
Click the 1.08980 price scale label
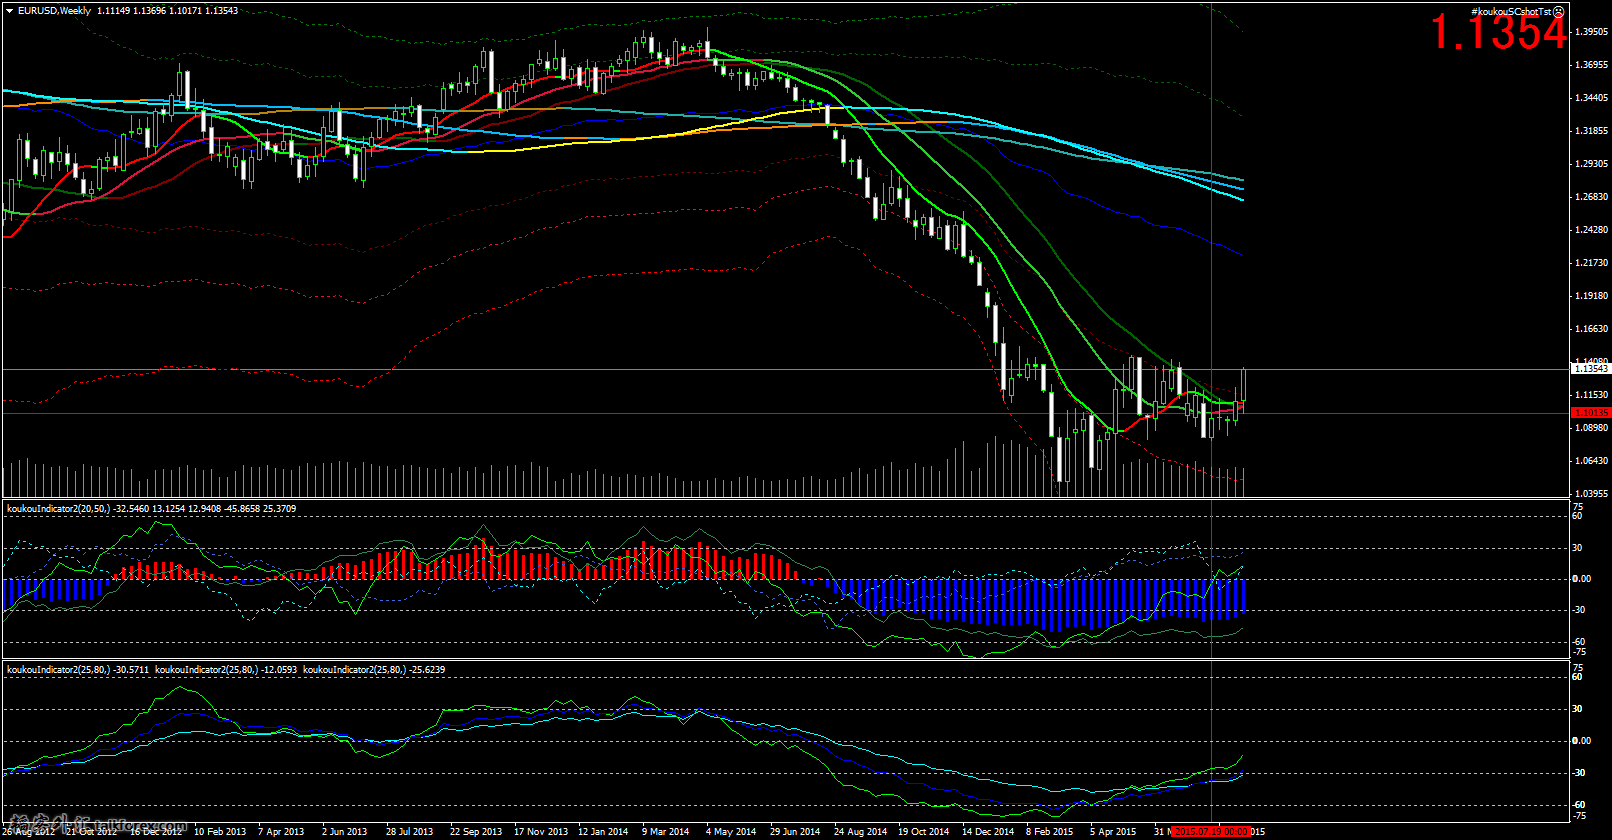tap(1591, 428)
